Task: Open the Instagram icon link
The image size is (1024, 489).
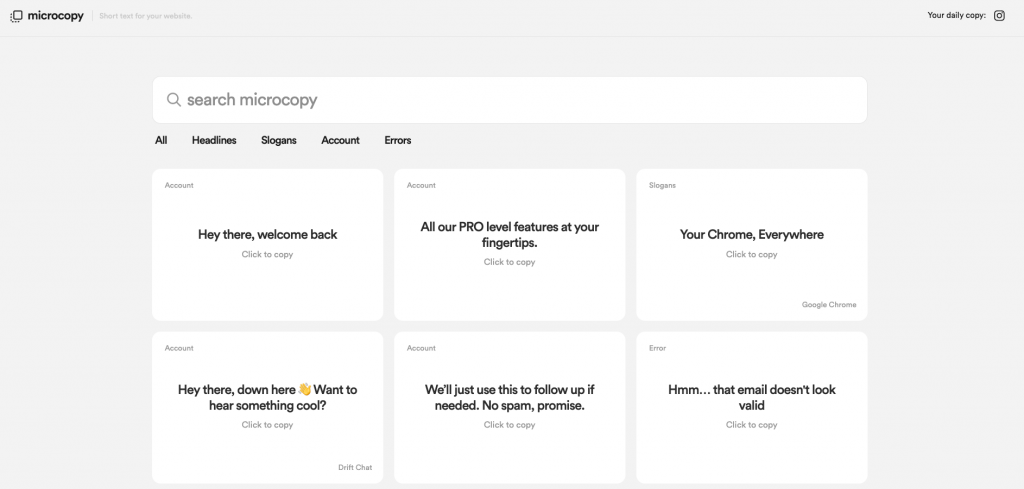Action: pos(999,16)
